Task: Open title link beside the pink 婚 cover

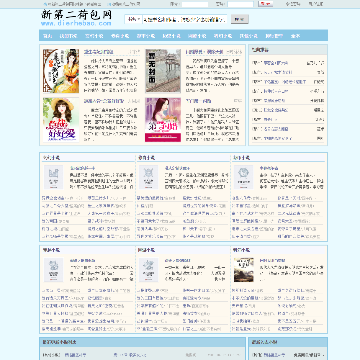Action: (198, 101)
